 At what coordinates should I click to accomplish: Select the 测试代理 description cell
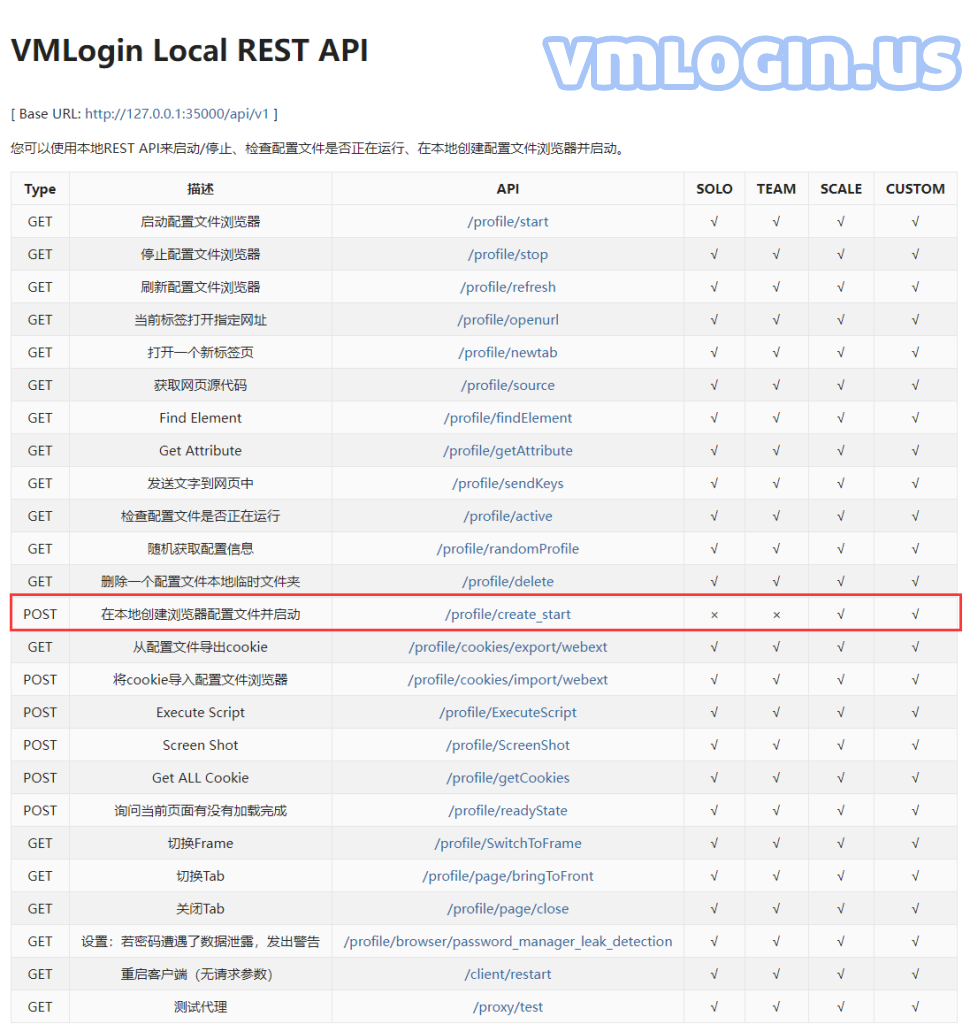click(x=201, y=1007)
